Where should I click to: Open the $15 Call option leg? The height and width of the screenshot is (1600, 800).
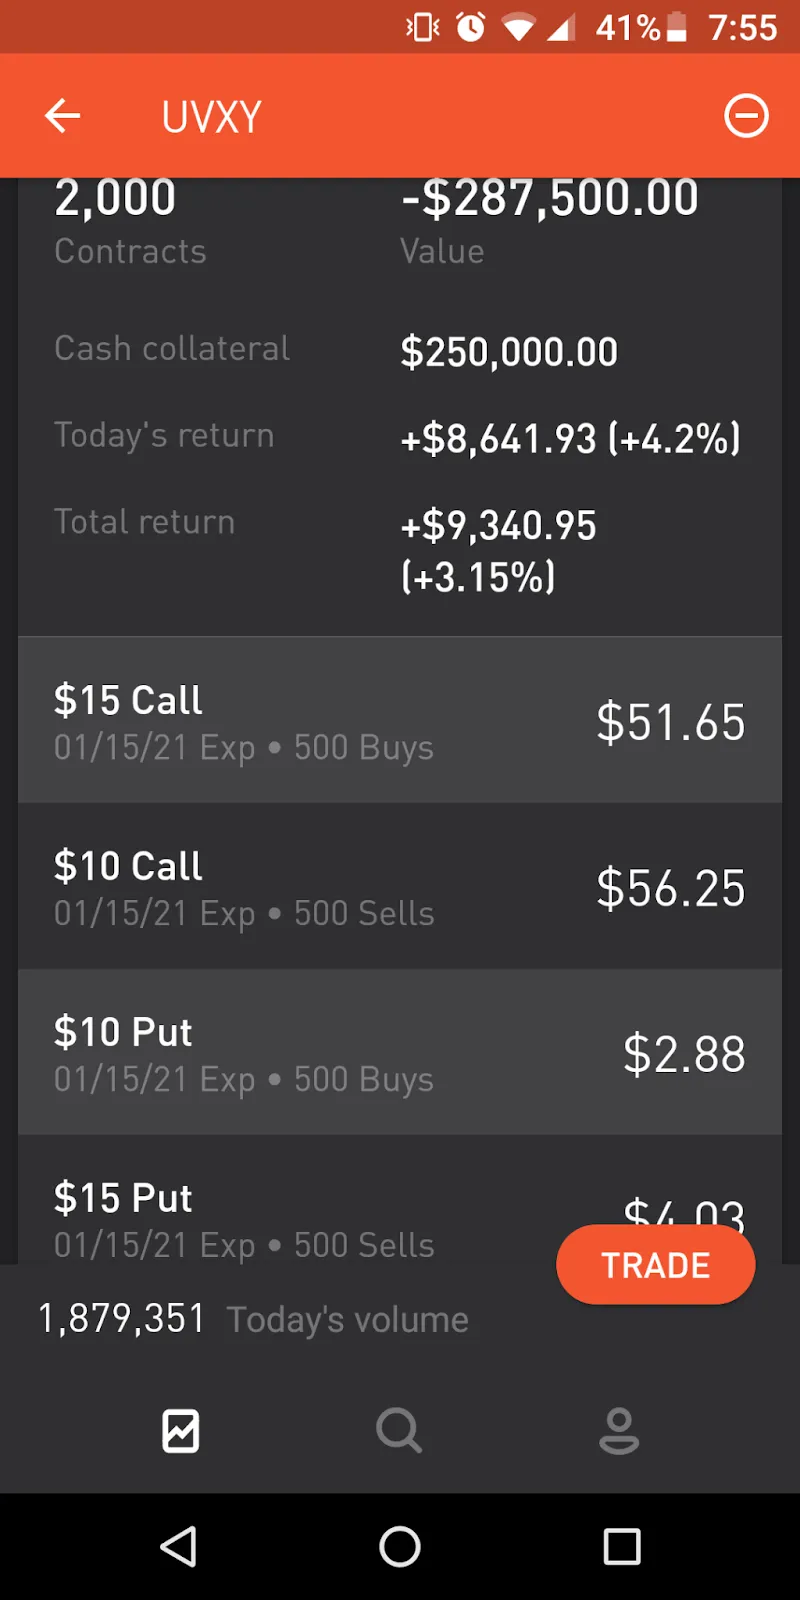[x=400, y=720]
